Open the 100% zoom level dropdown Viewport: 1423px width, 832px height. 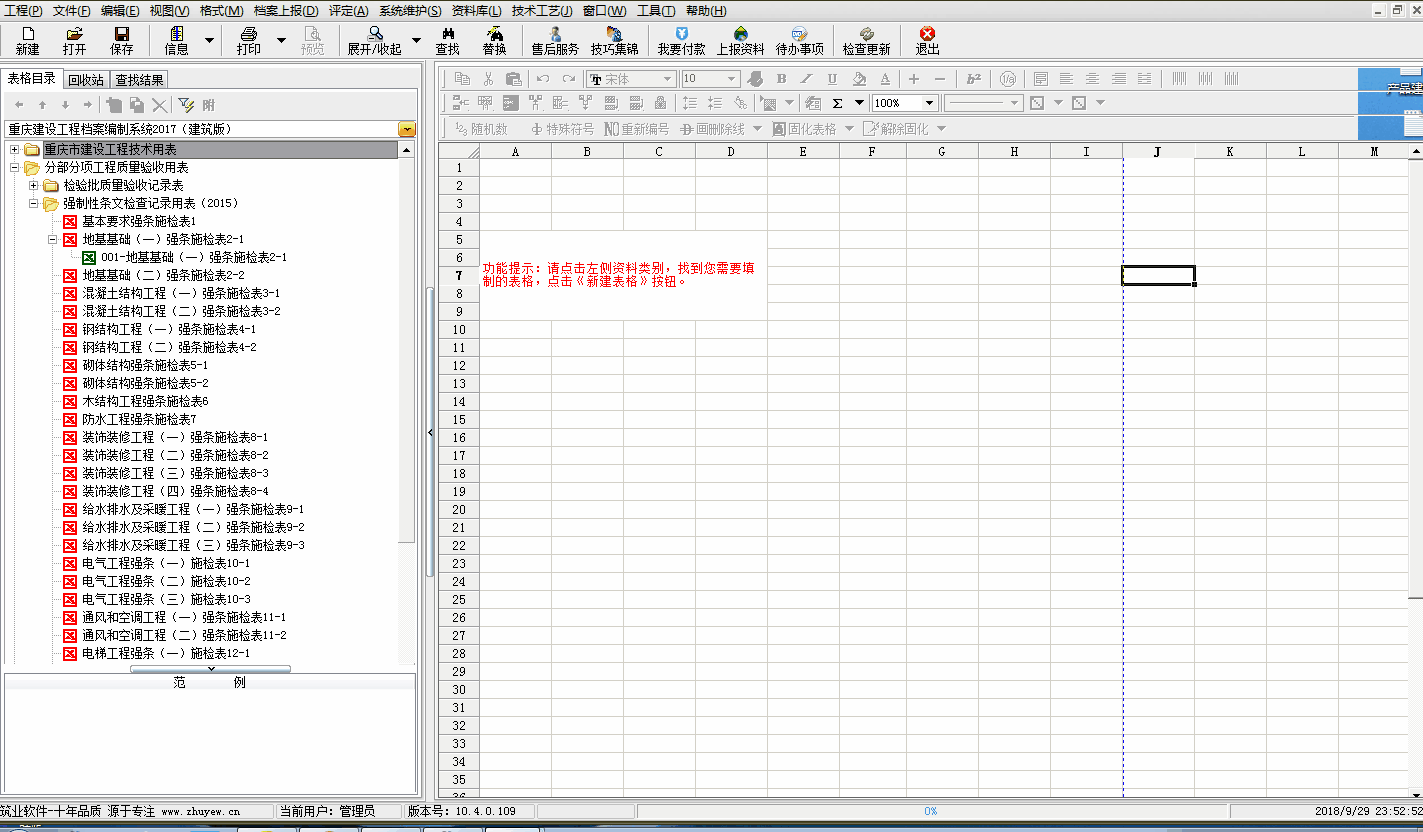tap(929, 103)
